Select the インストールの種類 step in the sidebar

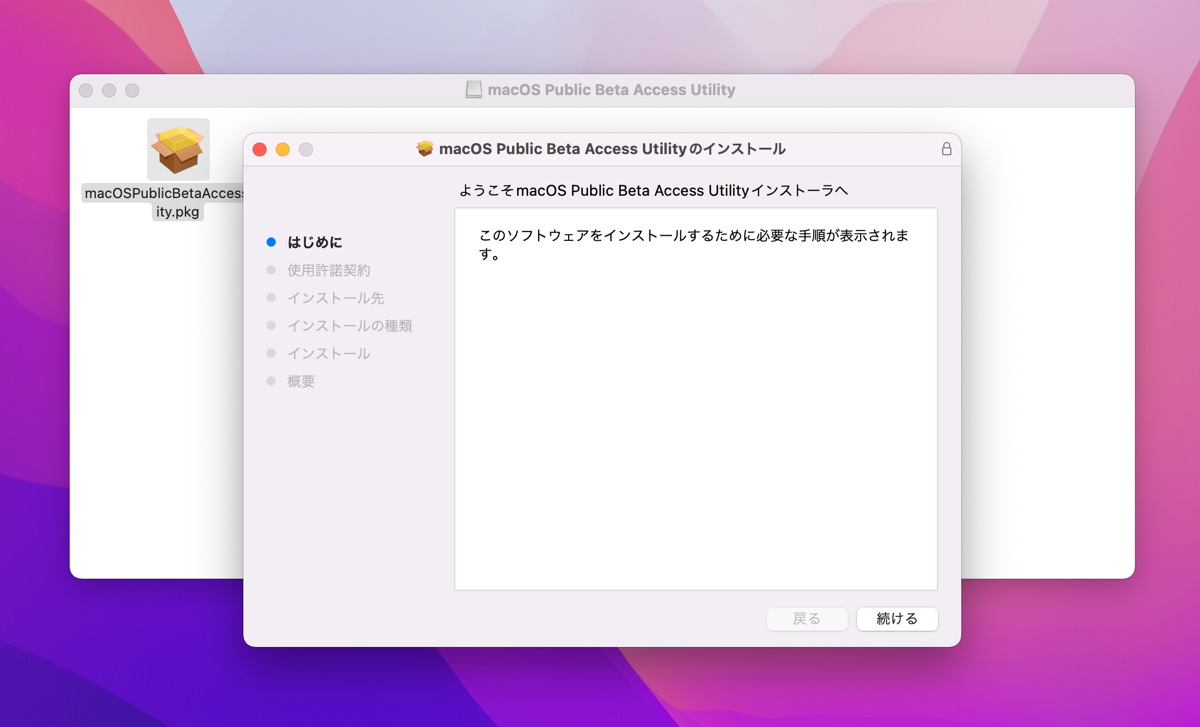click(350, 326)
